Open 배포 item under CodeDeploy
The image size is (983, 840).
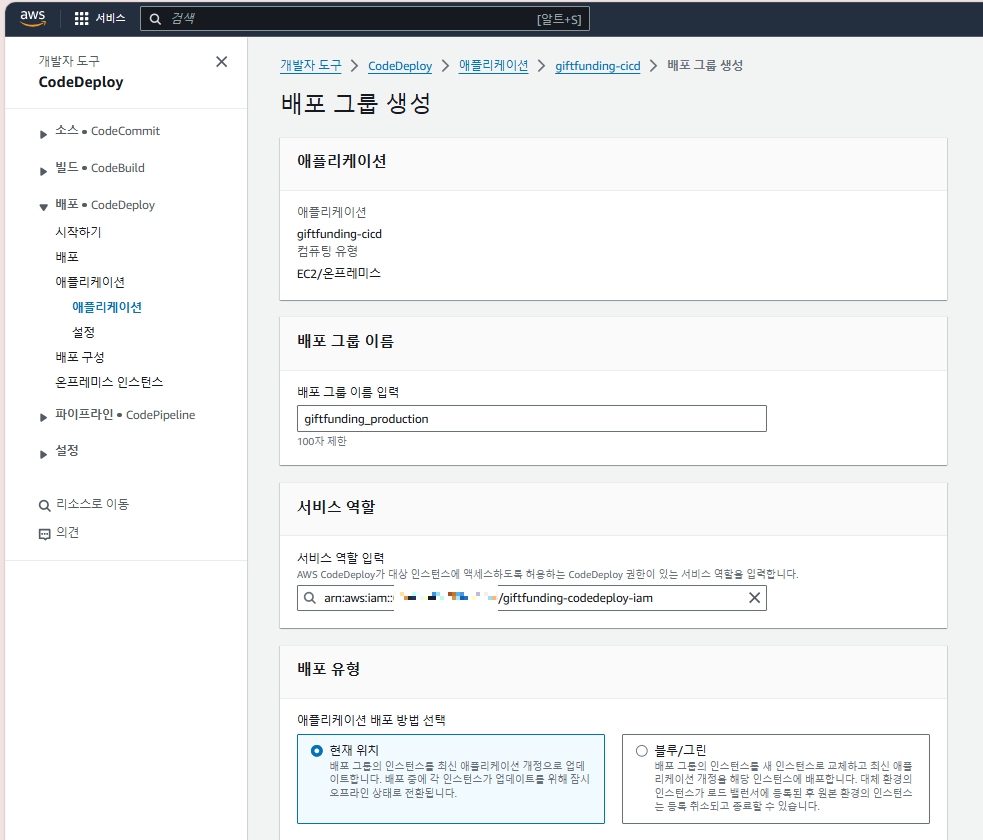67,257
